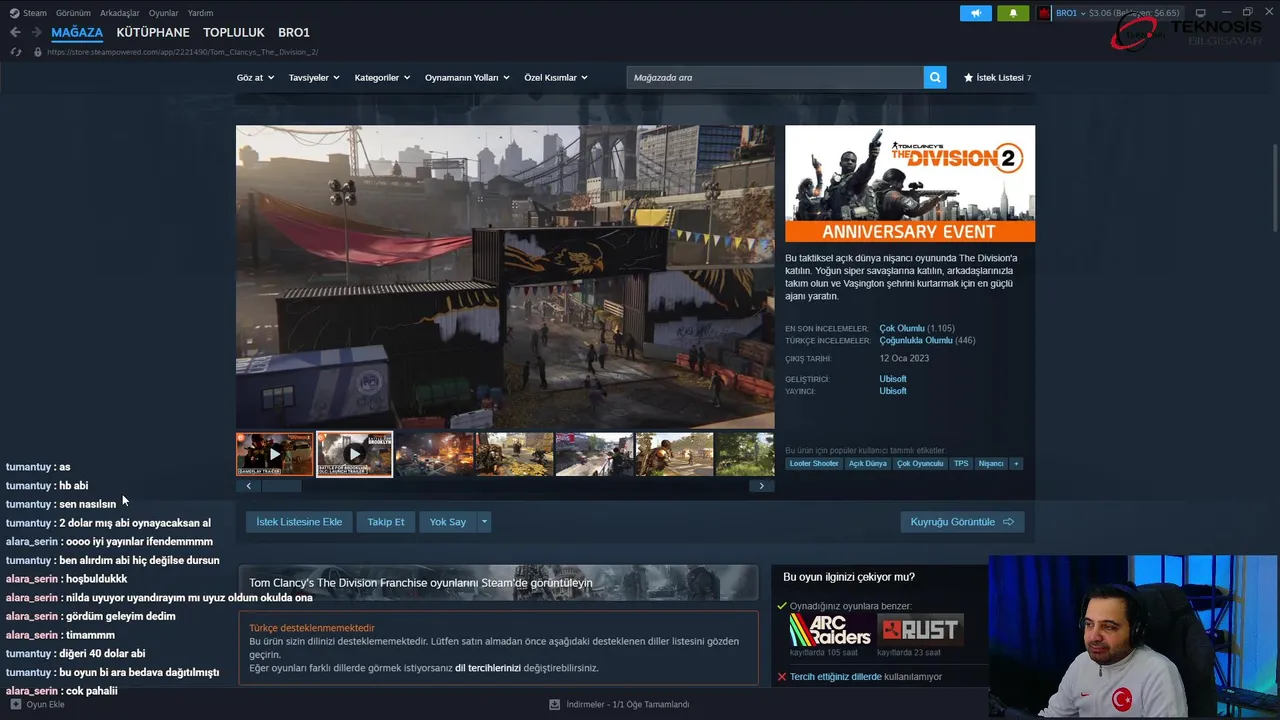This screenshot has height=720, width=1280.
Task: Select the Looter Shooter tag
Action: [814, 464]
